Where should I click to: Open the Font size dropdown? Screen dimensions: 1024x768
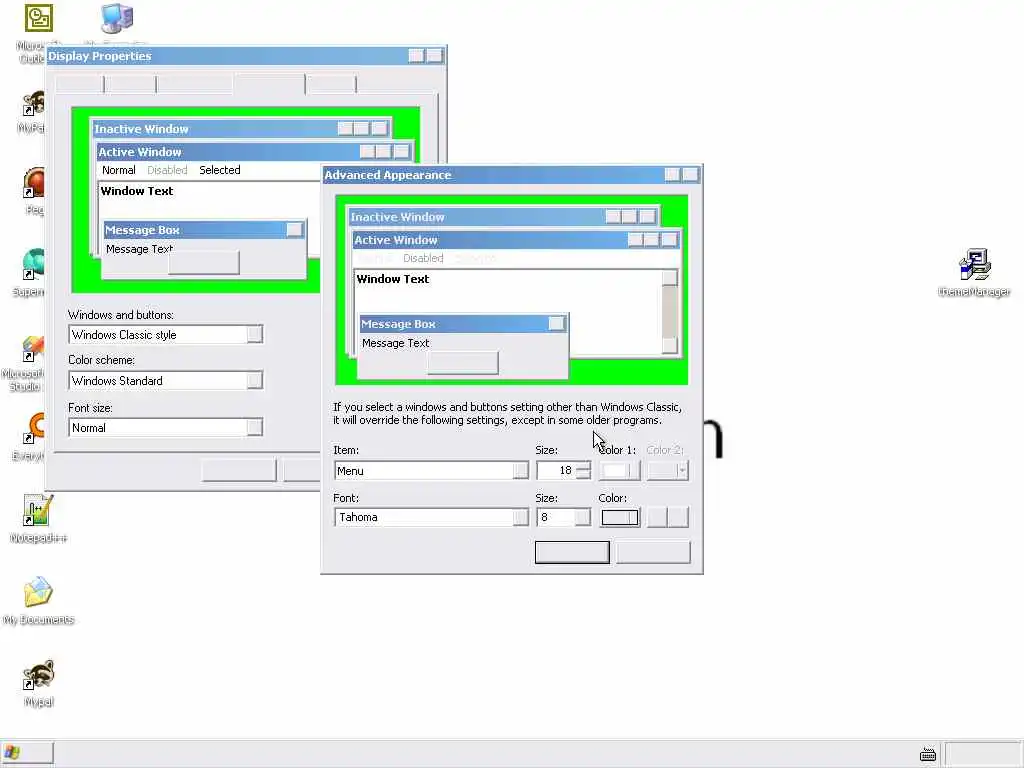[255, 427]
